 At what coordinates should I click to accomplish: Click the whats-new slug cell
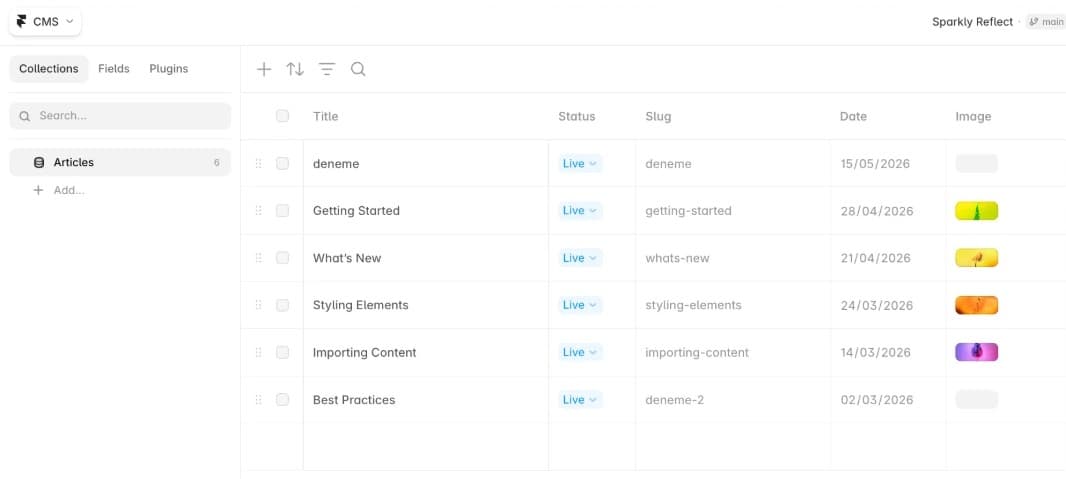(733, 258)
